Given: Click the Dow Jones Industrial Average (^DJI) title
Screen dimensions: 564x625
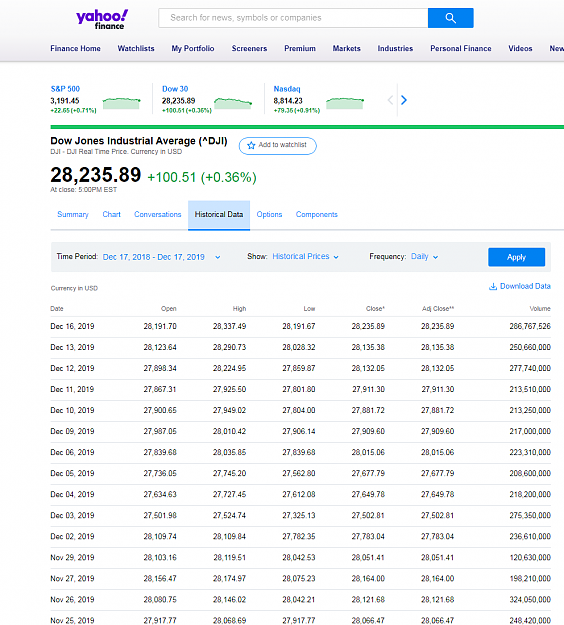Looking at the screenshot, I should click(x=139, y=141).
